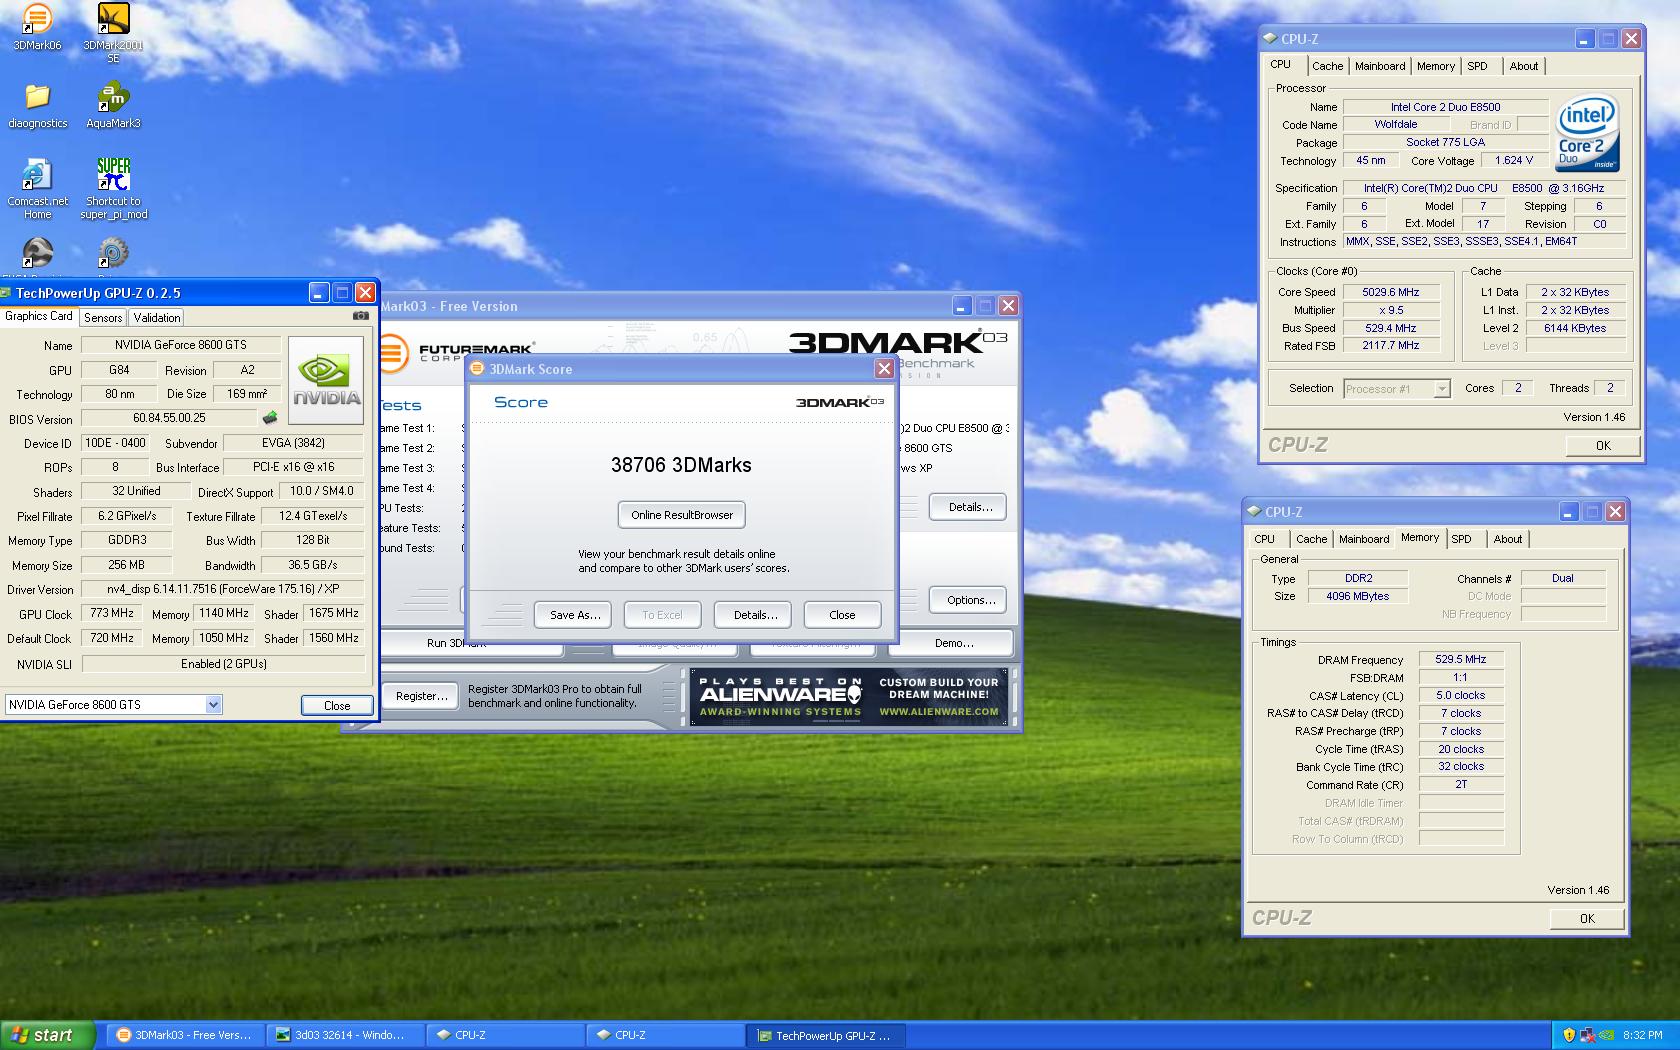
Task: Click the GPU Name field NVIDIA GeForce 8600 GTS
Action: [x=180, y=345]
